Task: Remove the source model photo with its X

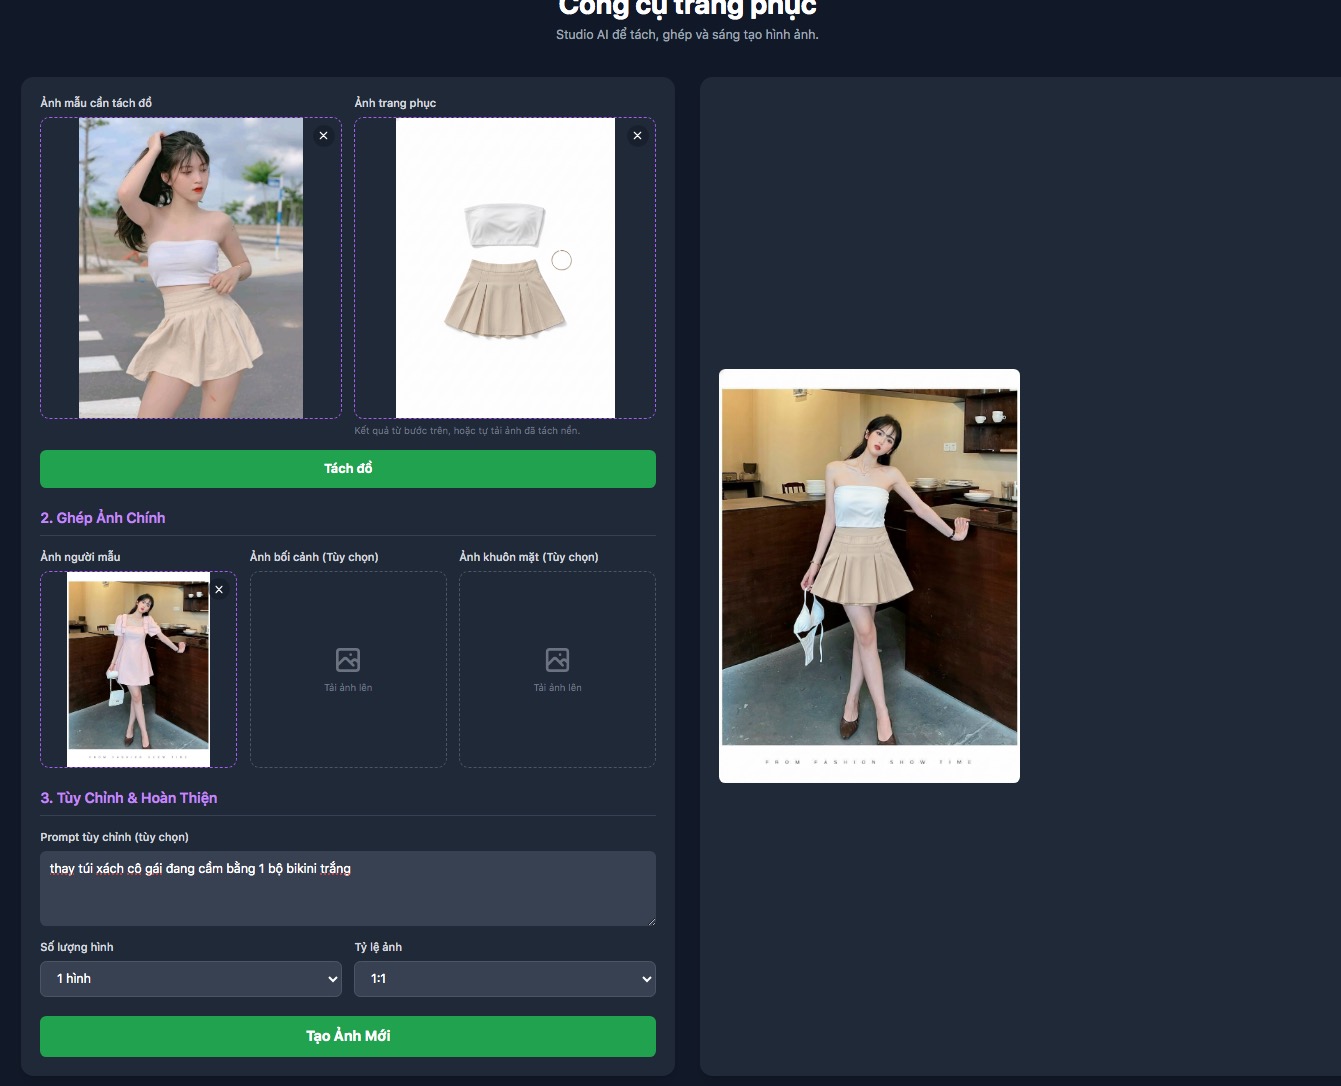Action: click(323, 136)
